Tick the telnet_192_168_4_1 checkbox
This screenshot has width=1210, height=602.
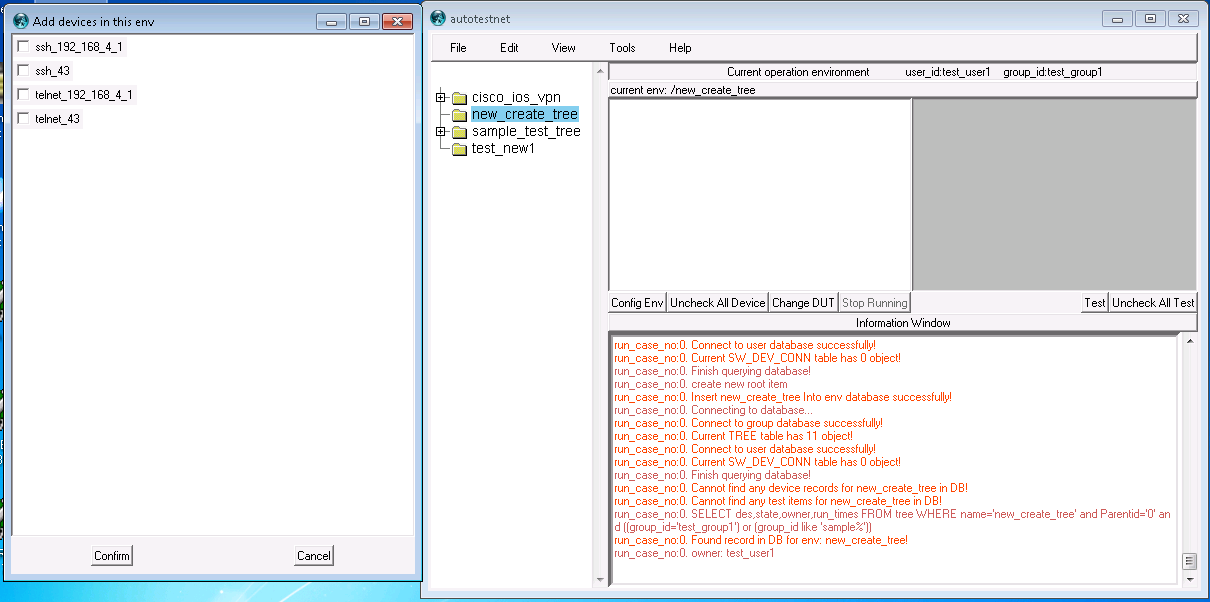point(23,95)
